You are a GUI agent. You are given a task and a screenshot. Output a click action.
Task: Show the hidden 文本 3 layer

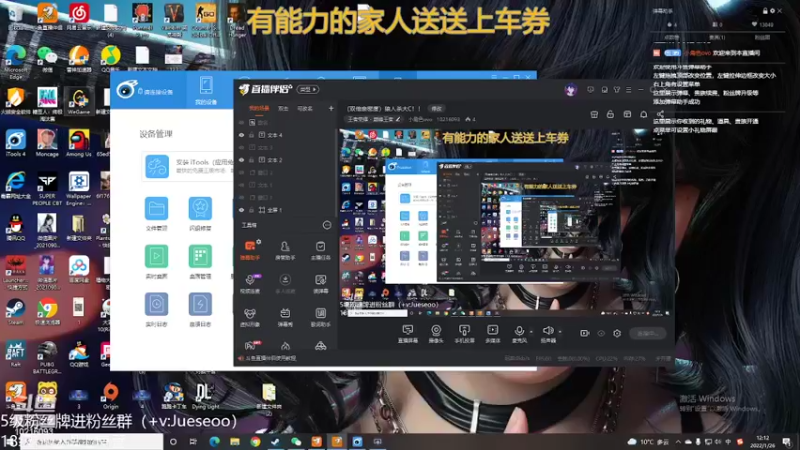[241, 147]
